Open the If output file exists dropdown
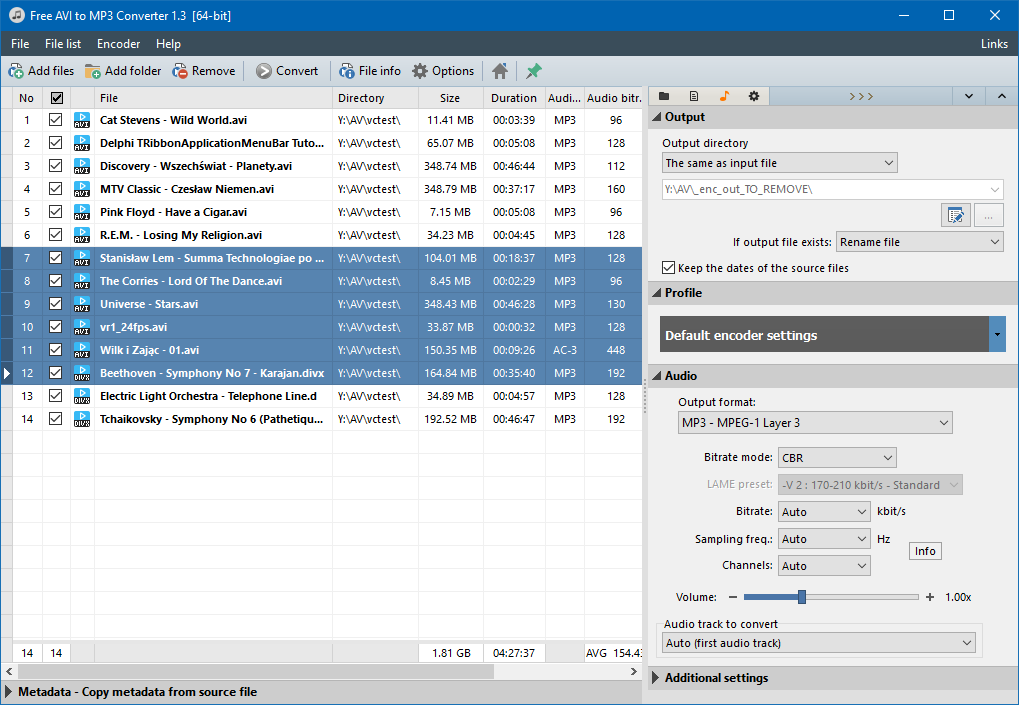 920,242
